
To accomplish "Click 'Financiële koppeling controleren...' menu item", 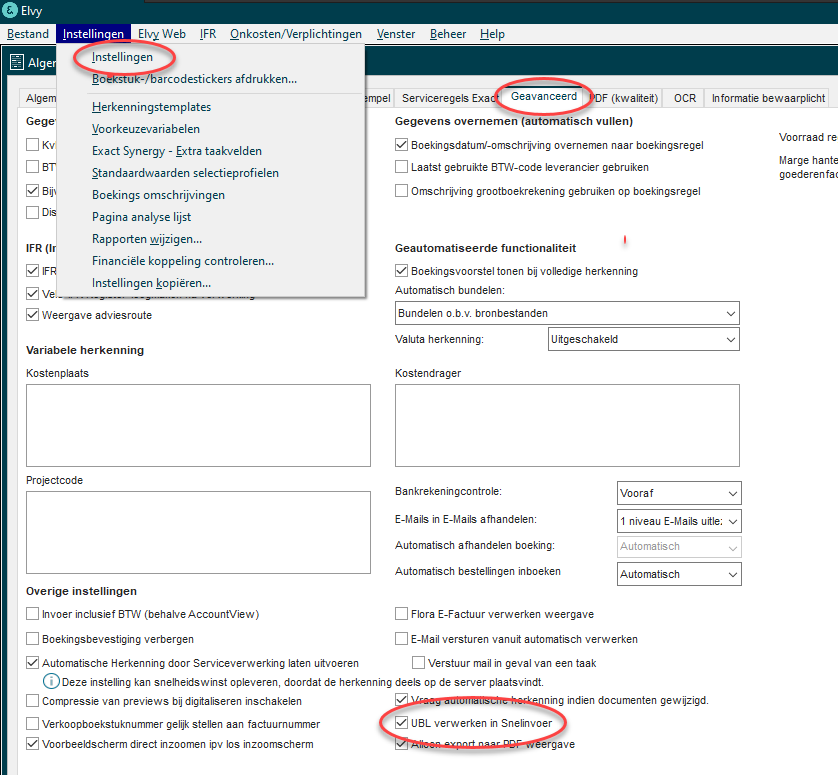I will pyautogui.click(x=183, y=261).
